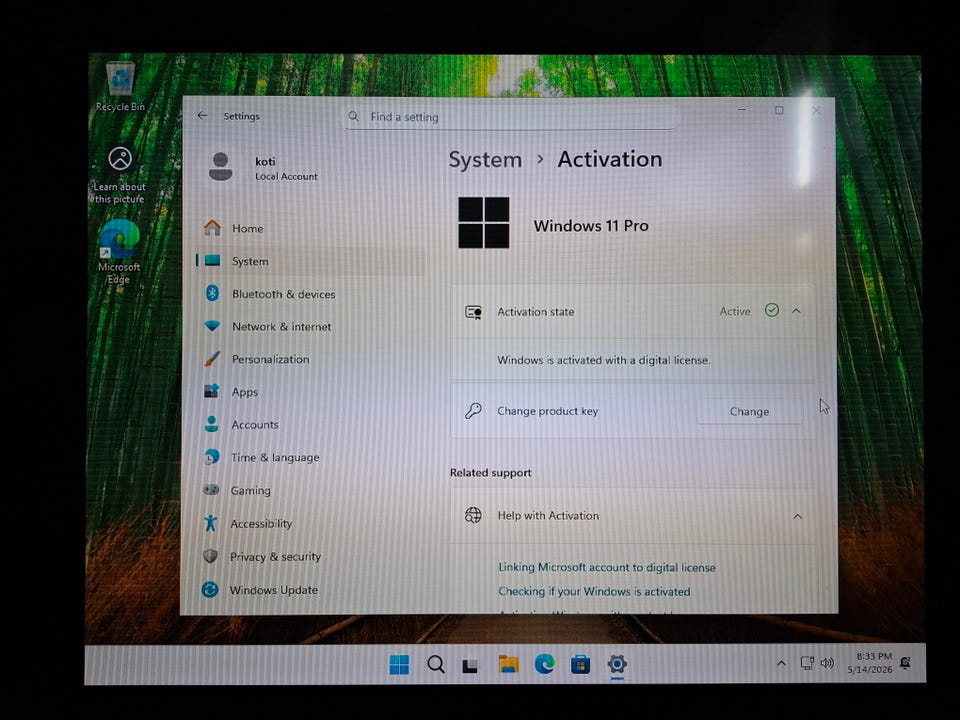Click the Network Wi-Fi icon in sidebar
This screenshot has height=720, width=960.
click(x=212, y=326)
